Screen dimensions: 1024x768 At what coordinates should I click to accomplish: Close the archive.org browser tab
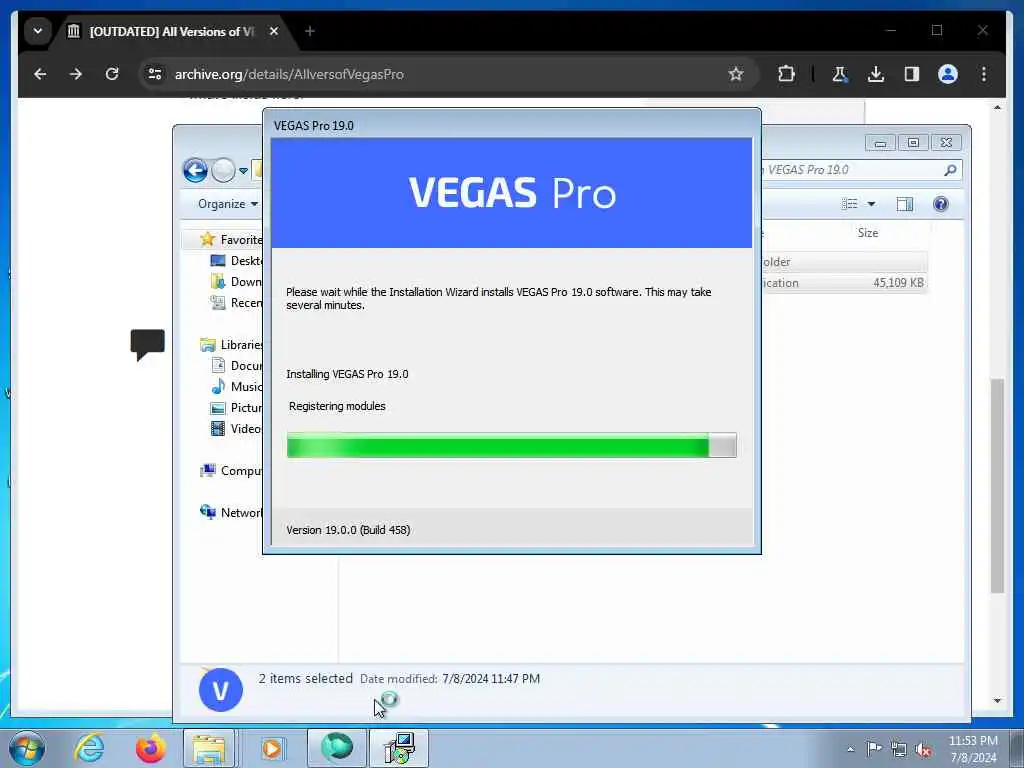pyautogui.click(x=274, y=31)
